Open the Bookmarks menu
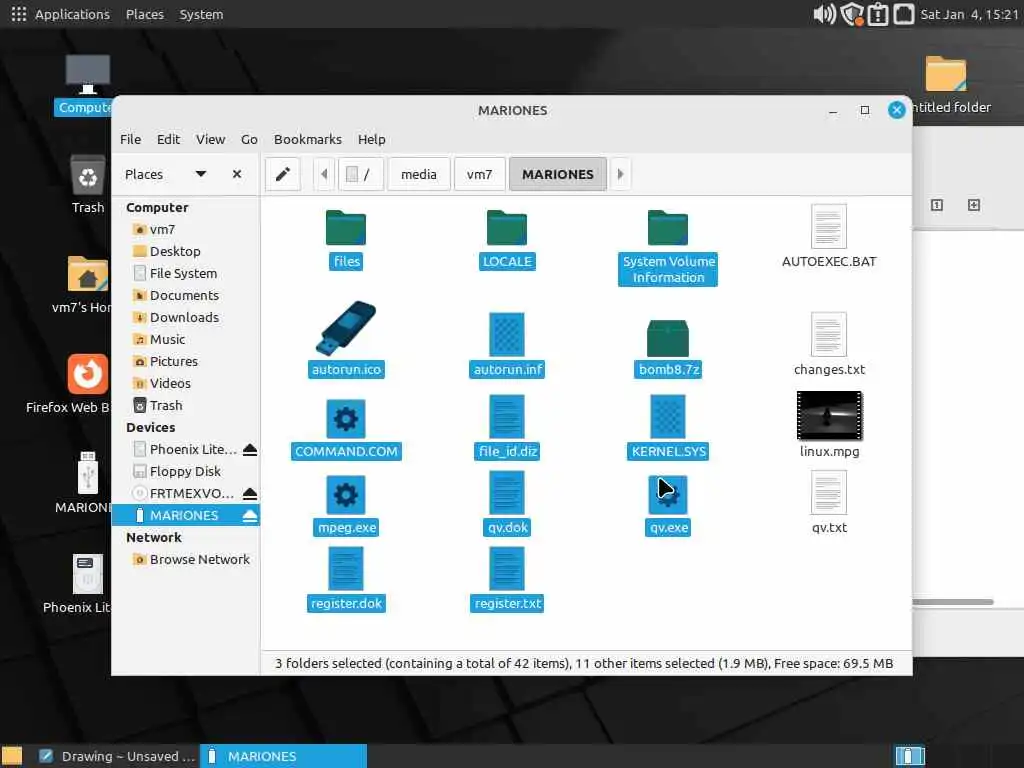 pyautogui.click(x=308, y=139)
